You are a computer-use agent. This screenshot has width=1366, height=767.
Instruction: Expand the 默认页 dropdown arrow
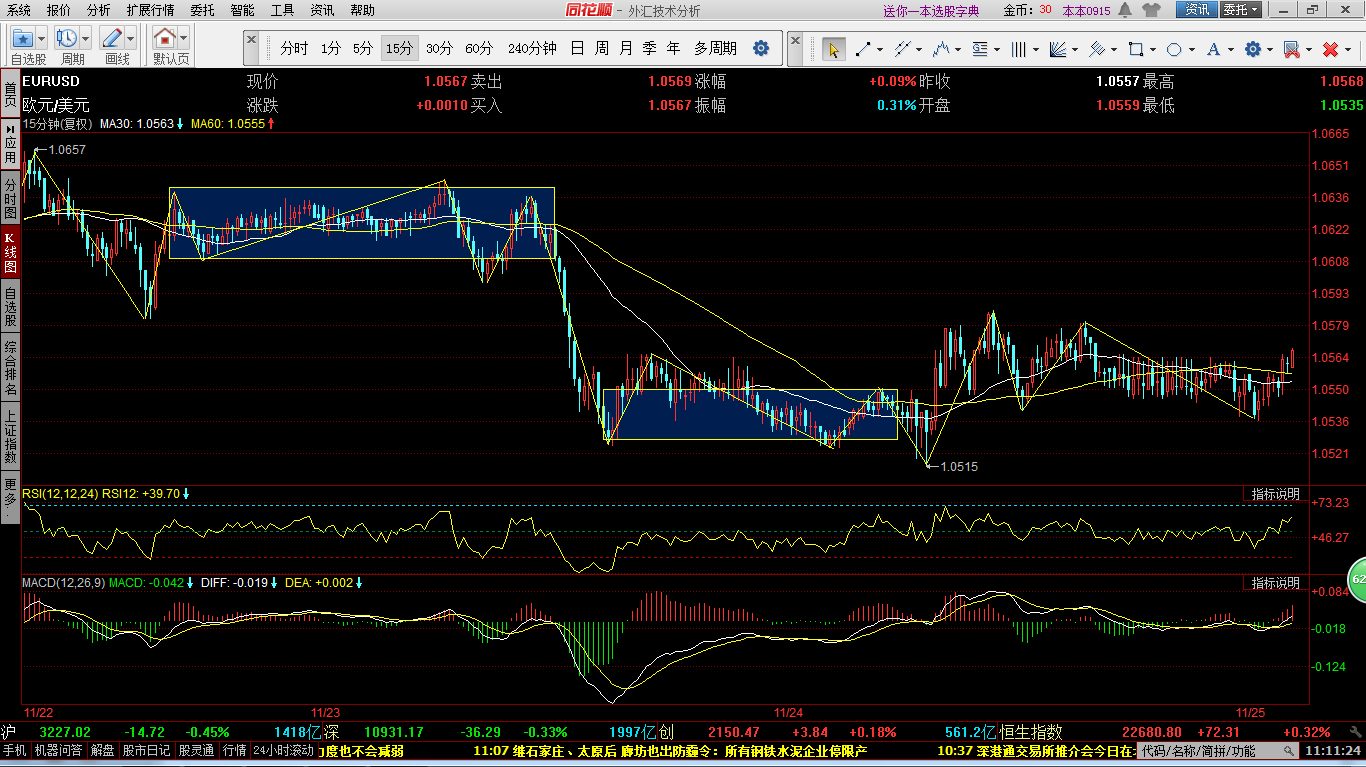pyautogui.click(x=184, y=39)
